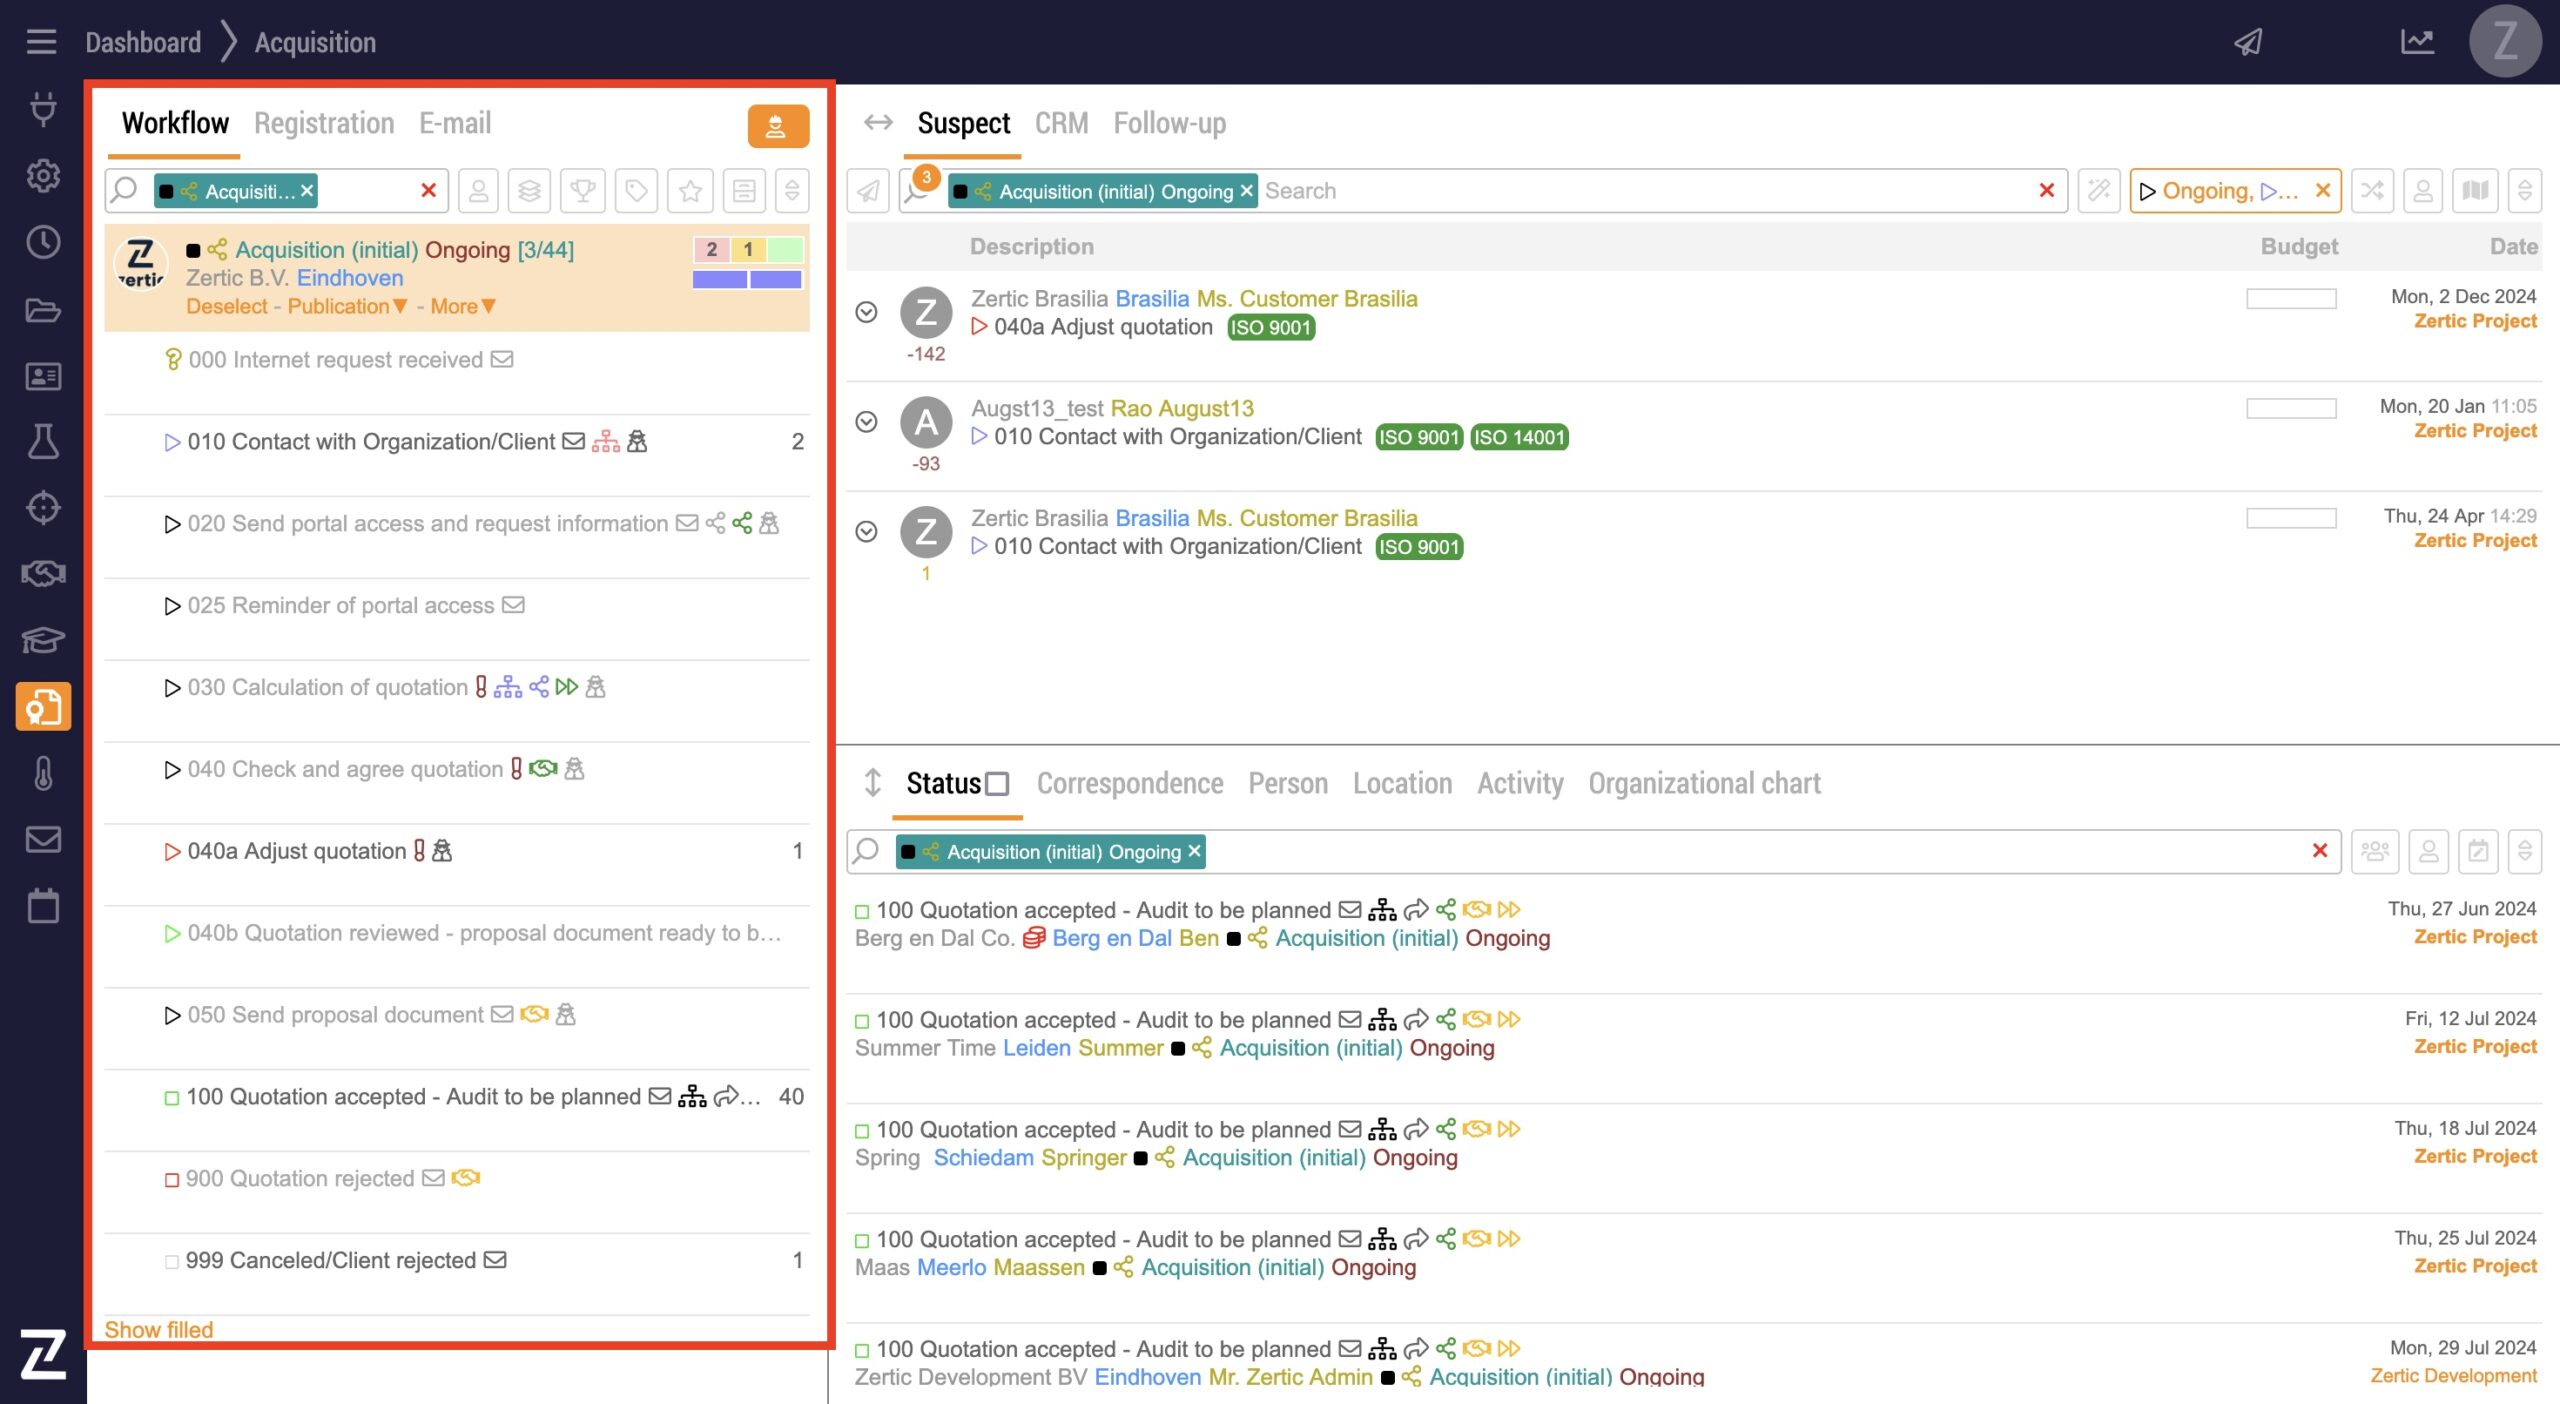Click the star filter icon
This screenshot has width=2560, height=1404.
[690, 191]
